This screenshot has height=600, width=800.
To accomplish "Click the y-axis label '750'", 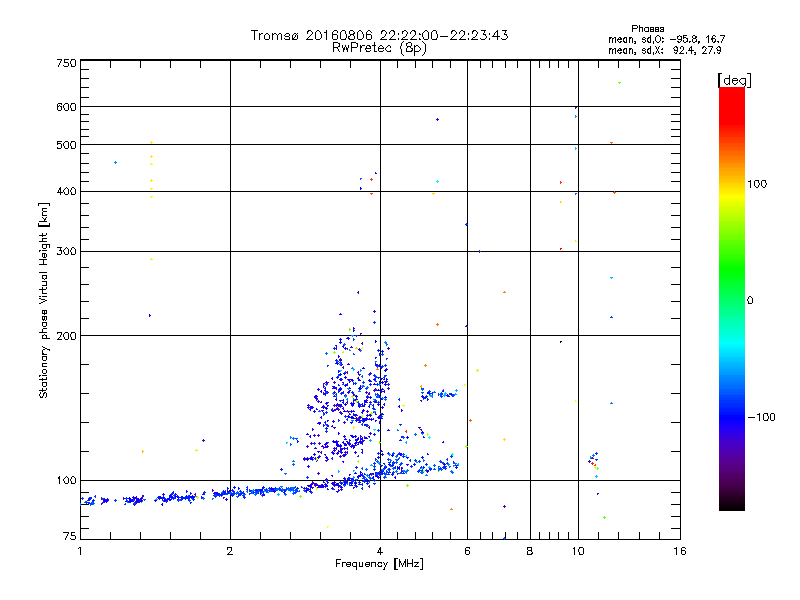I will point(66,63).
